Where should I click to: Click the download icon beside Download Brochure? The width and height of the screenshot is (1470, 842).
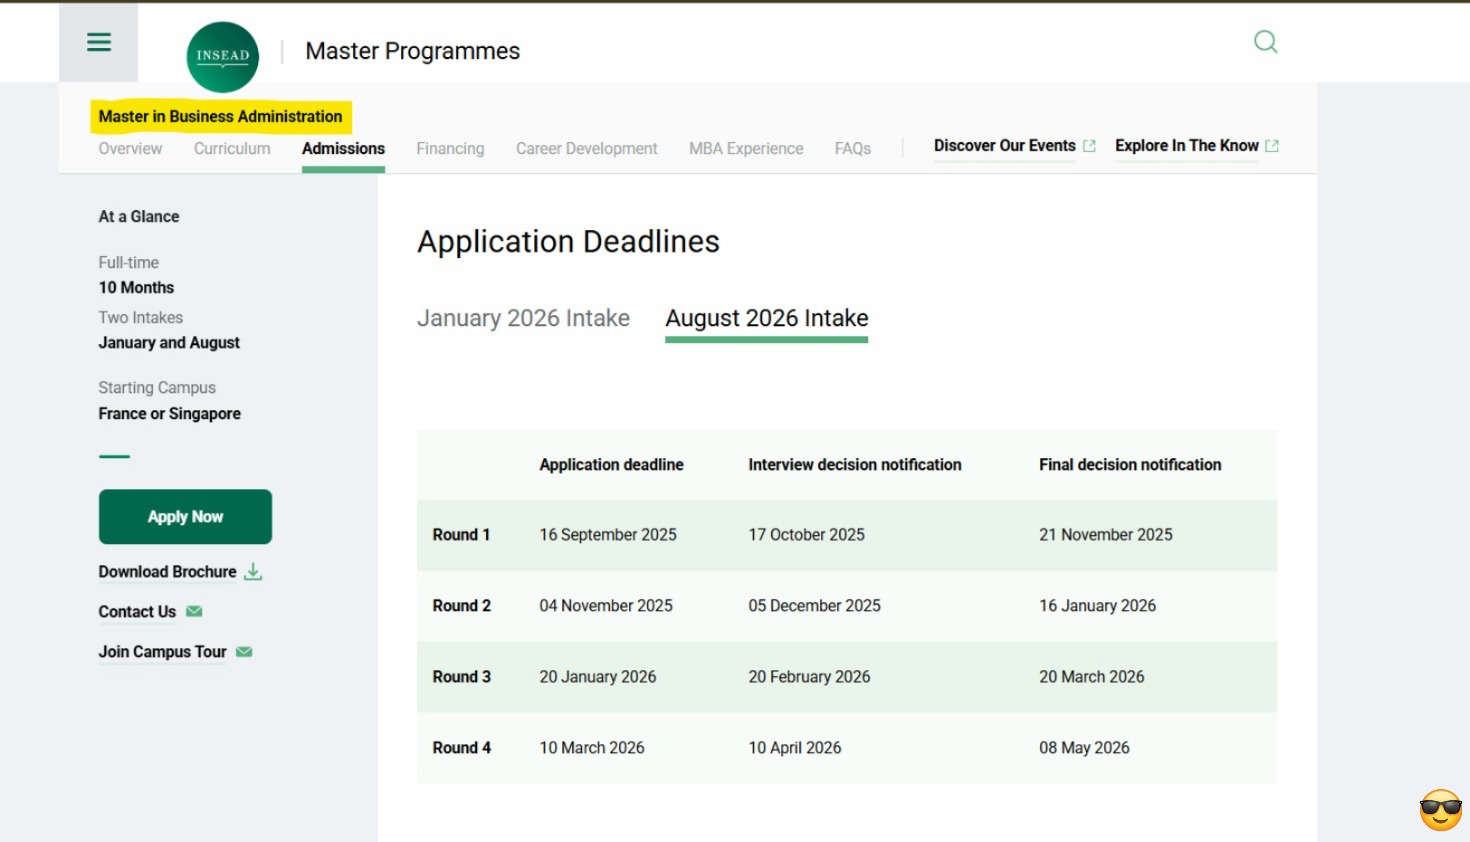254,572
